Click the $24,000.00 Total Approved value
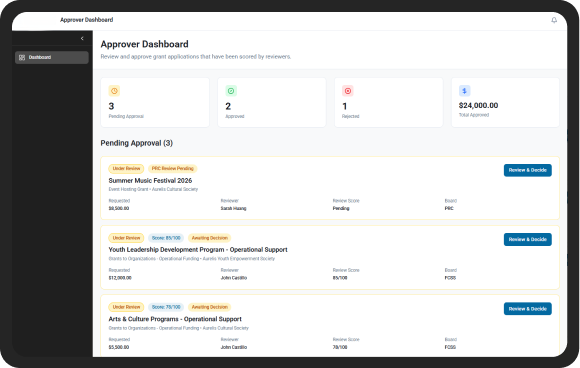Image resolution: width=580 pixels, height=368 pixels. (x=478, y=105)
